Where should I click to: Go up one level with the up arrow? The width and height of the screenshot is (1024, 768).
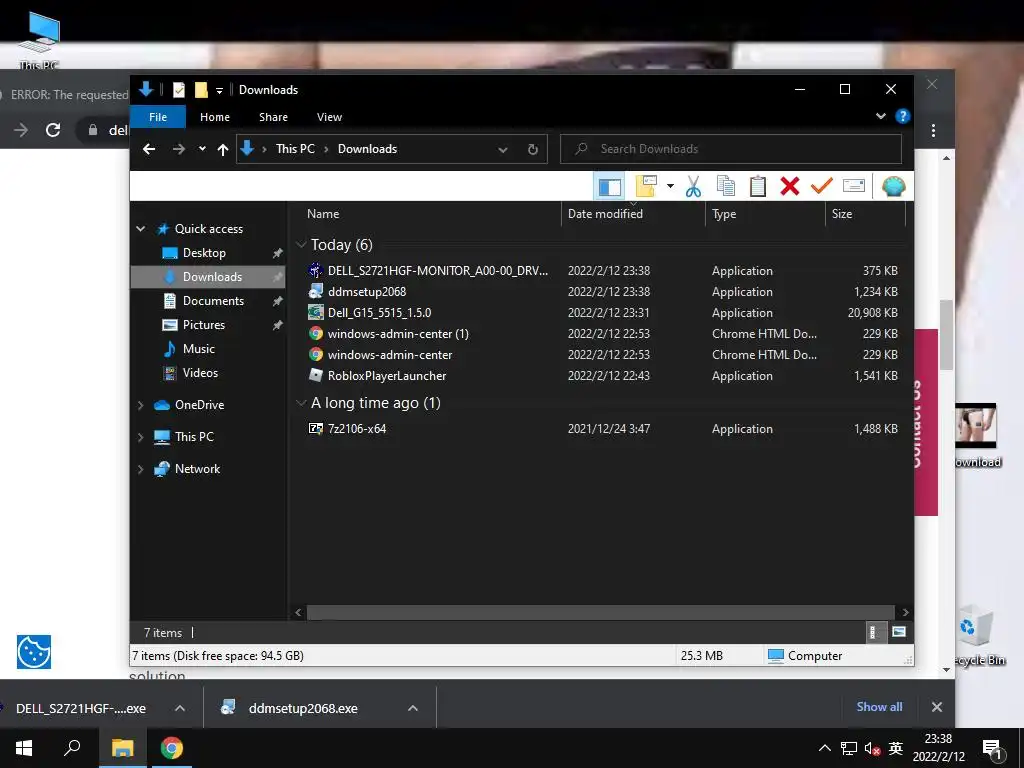pos(223,150)
